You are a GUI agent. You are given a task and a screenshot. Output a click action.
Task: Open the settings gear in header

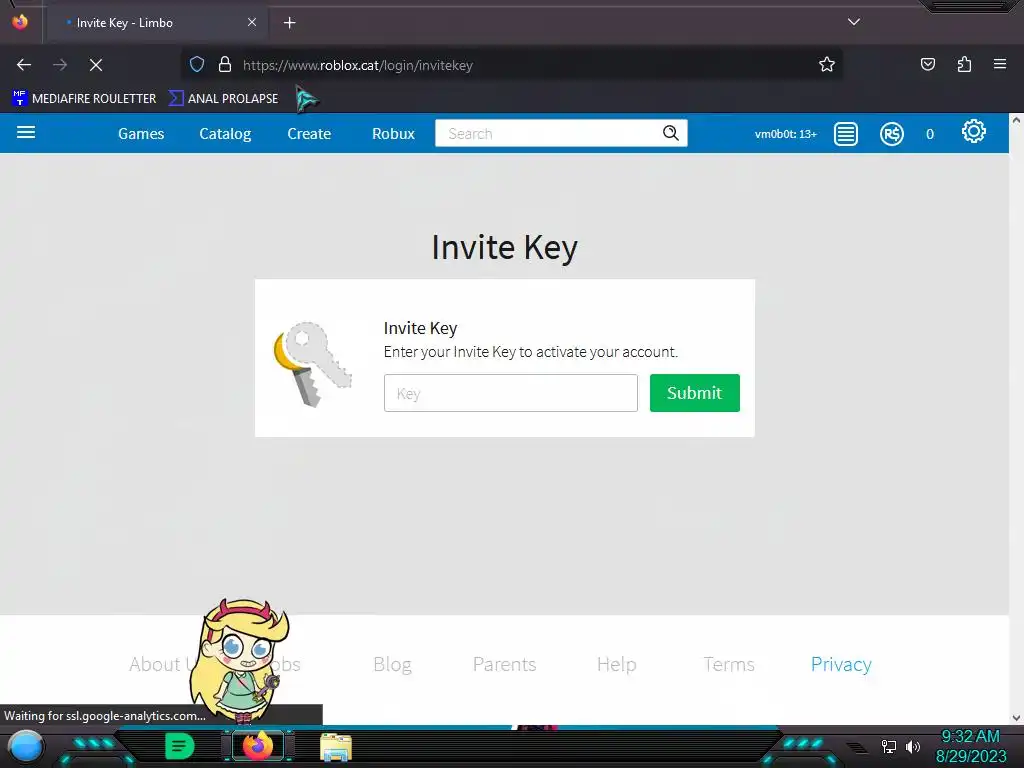coord(974,131)
